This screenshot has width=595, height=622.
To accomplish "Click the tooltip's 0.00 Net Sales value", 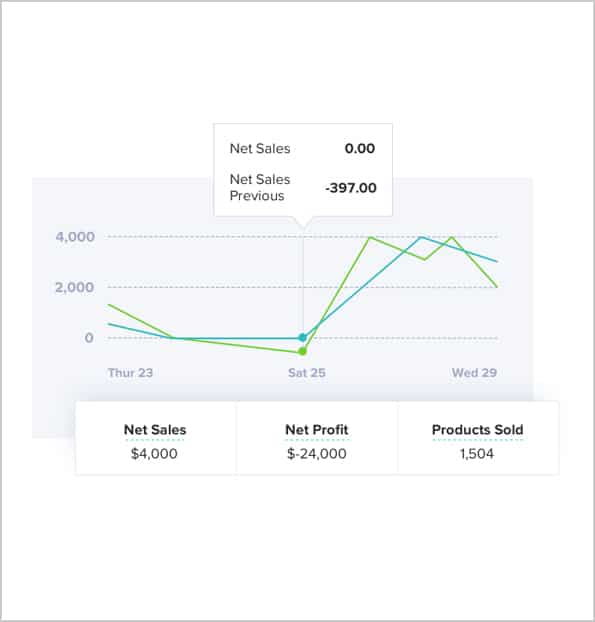I will coord(360,148).
